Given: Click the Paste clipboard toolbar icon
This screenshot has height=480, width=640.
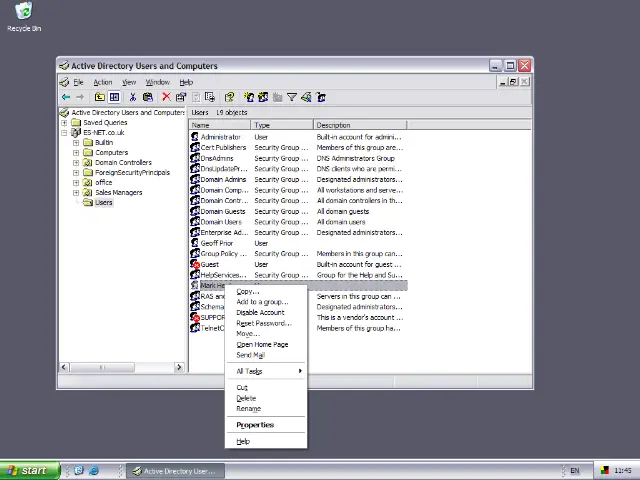Looking at the screenshot, I should click(x=148, y=97).
